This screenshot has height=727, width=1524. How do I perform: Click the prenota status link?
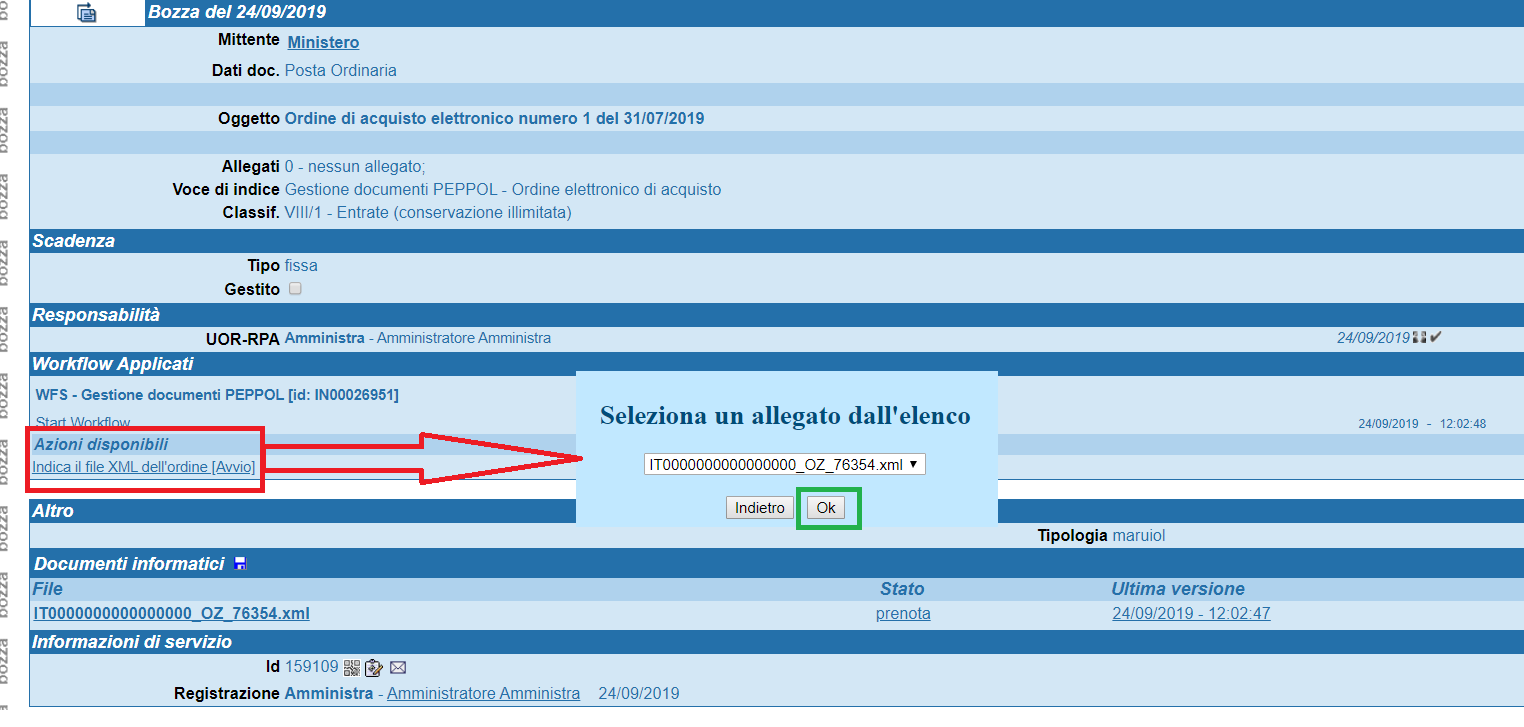click(x=903, y=613)
